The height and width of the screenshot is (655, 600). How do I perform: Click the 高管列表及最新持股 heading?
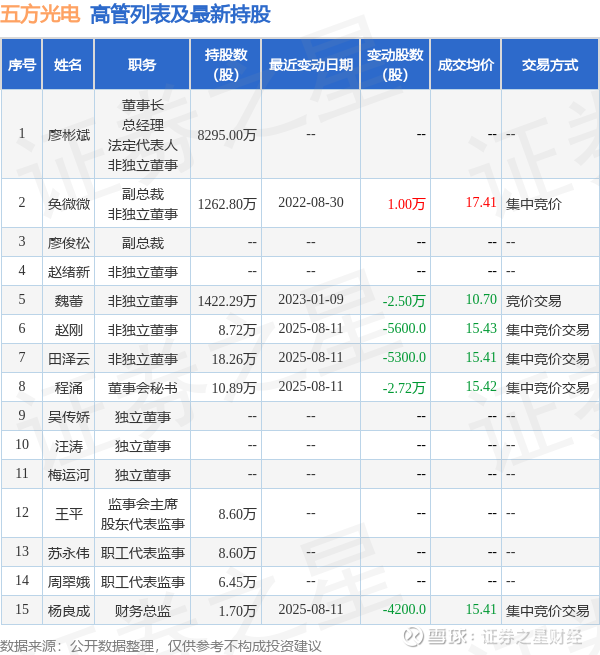pos(180,14)
